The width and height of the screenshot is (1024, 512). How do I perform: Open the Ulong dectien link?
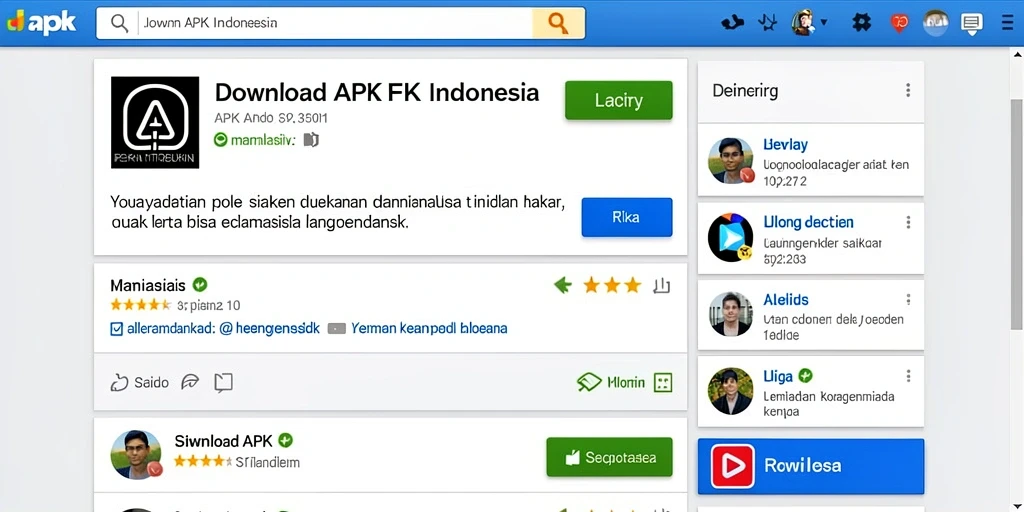[808, 222]
